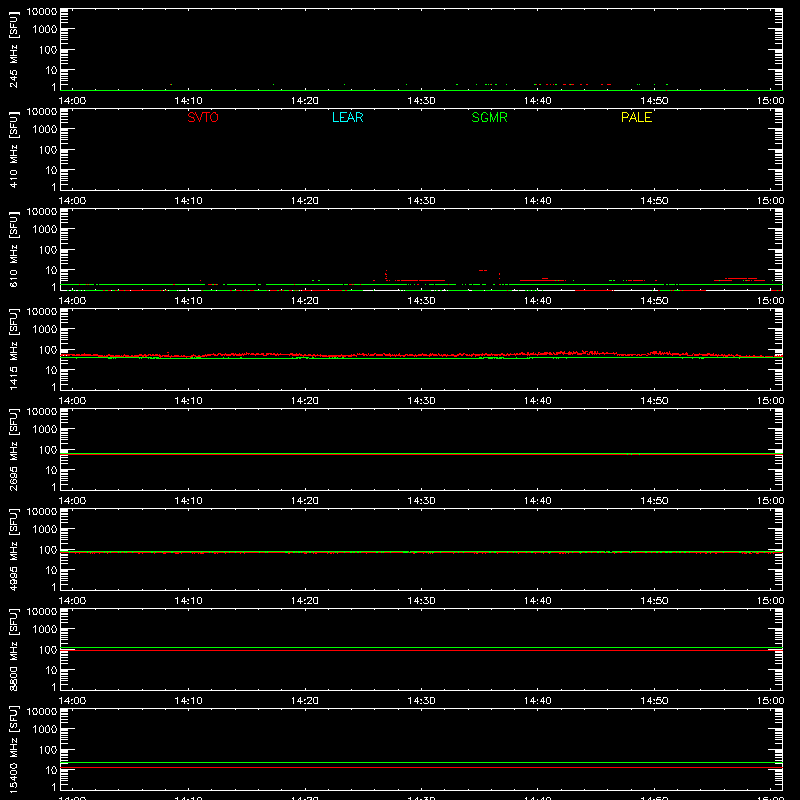Viewport: 800px width, 800px height.
Task: Click the green baseline in the 245 MHz panel
Action: [x=421, y=90]
